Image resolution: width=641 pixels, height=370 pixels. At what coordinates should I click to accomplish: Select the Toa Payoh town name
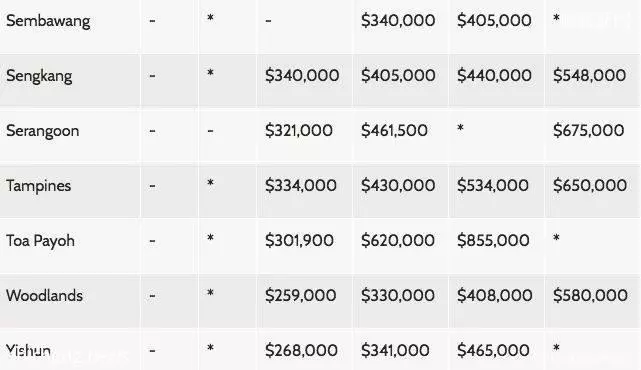point(40,241)
